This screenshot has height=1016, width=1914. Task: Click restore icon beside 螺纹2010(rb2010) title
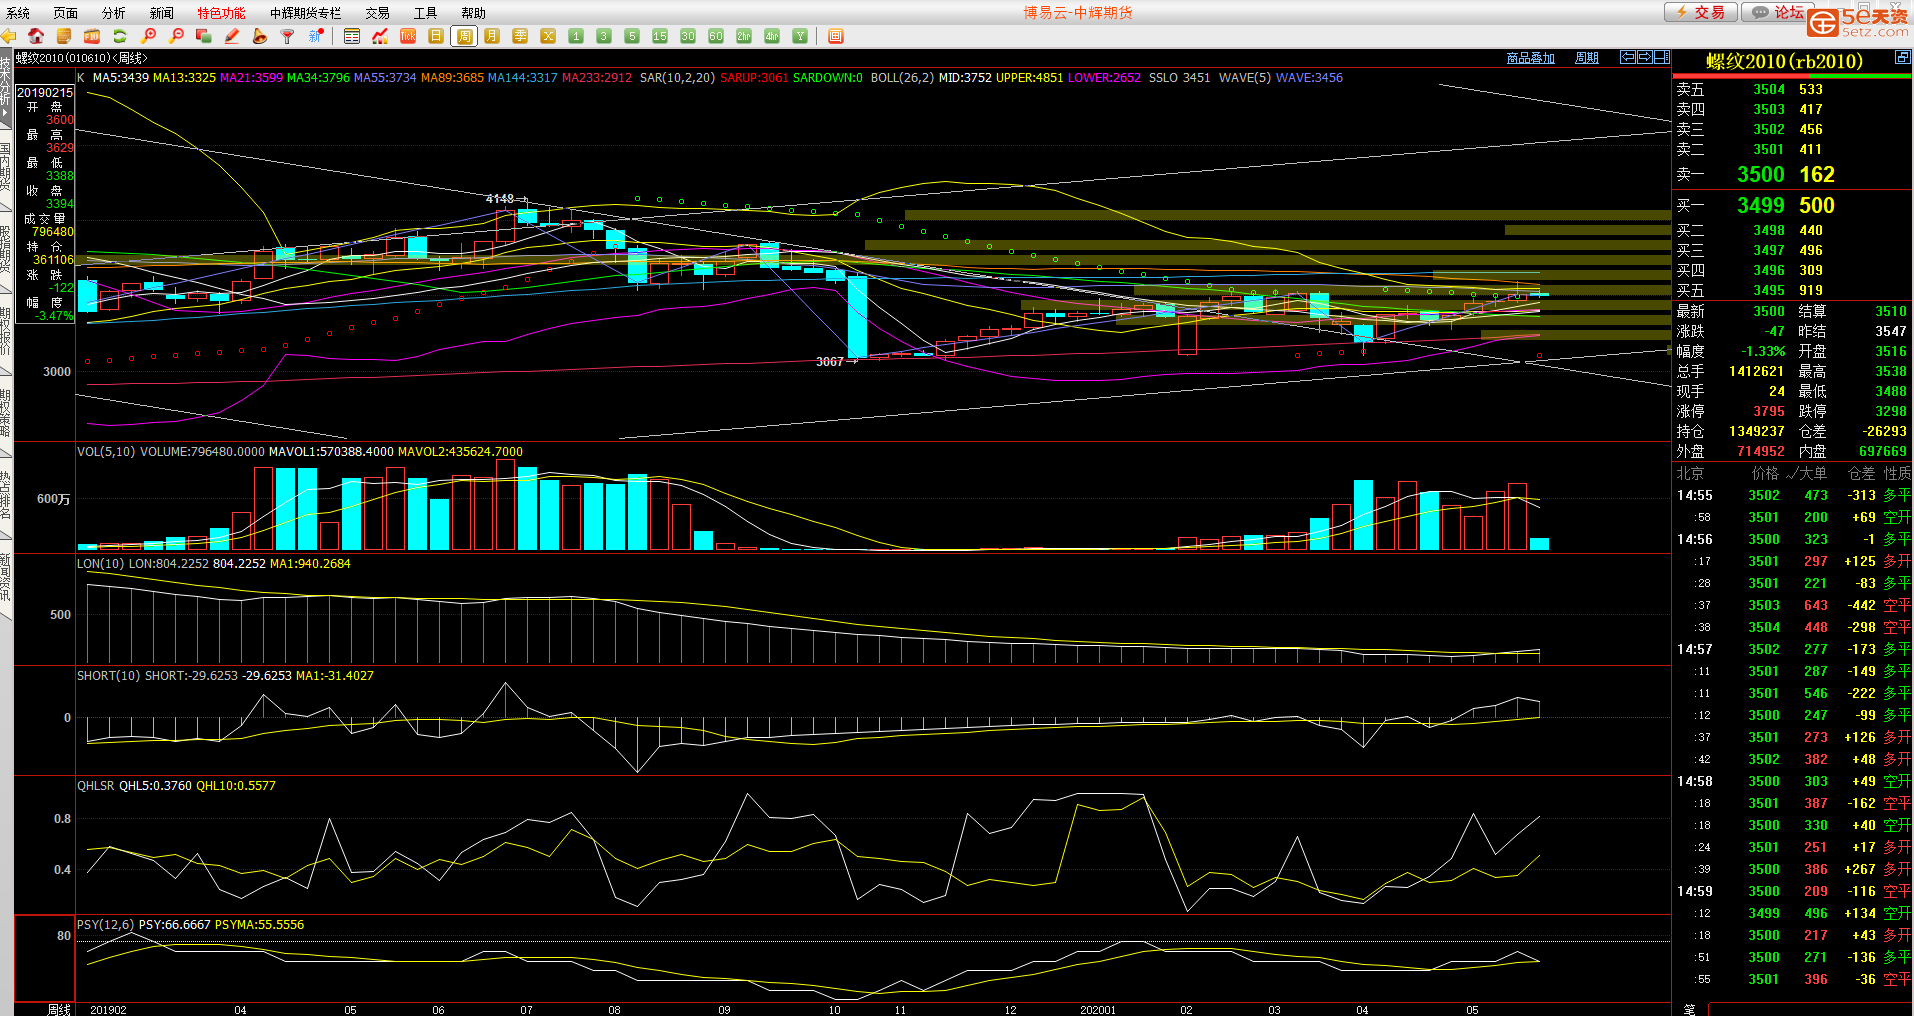[x=1903, y=58]
